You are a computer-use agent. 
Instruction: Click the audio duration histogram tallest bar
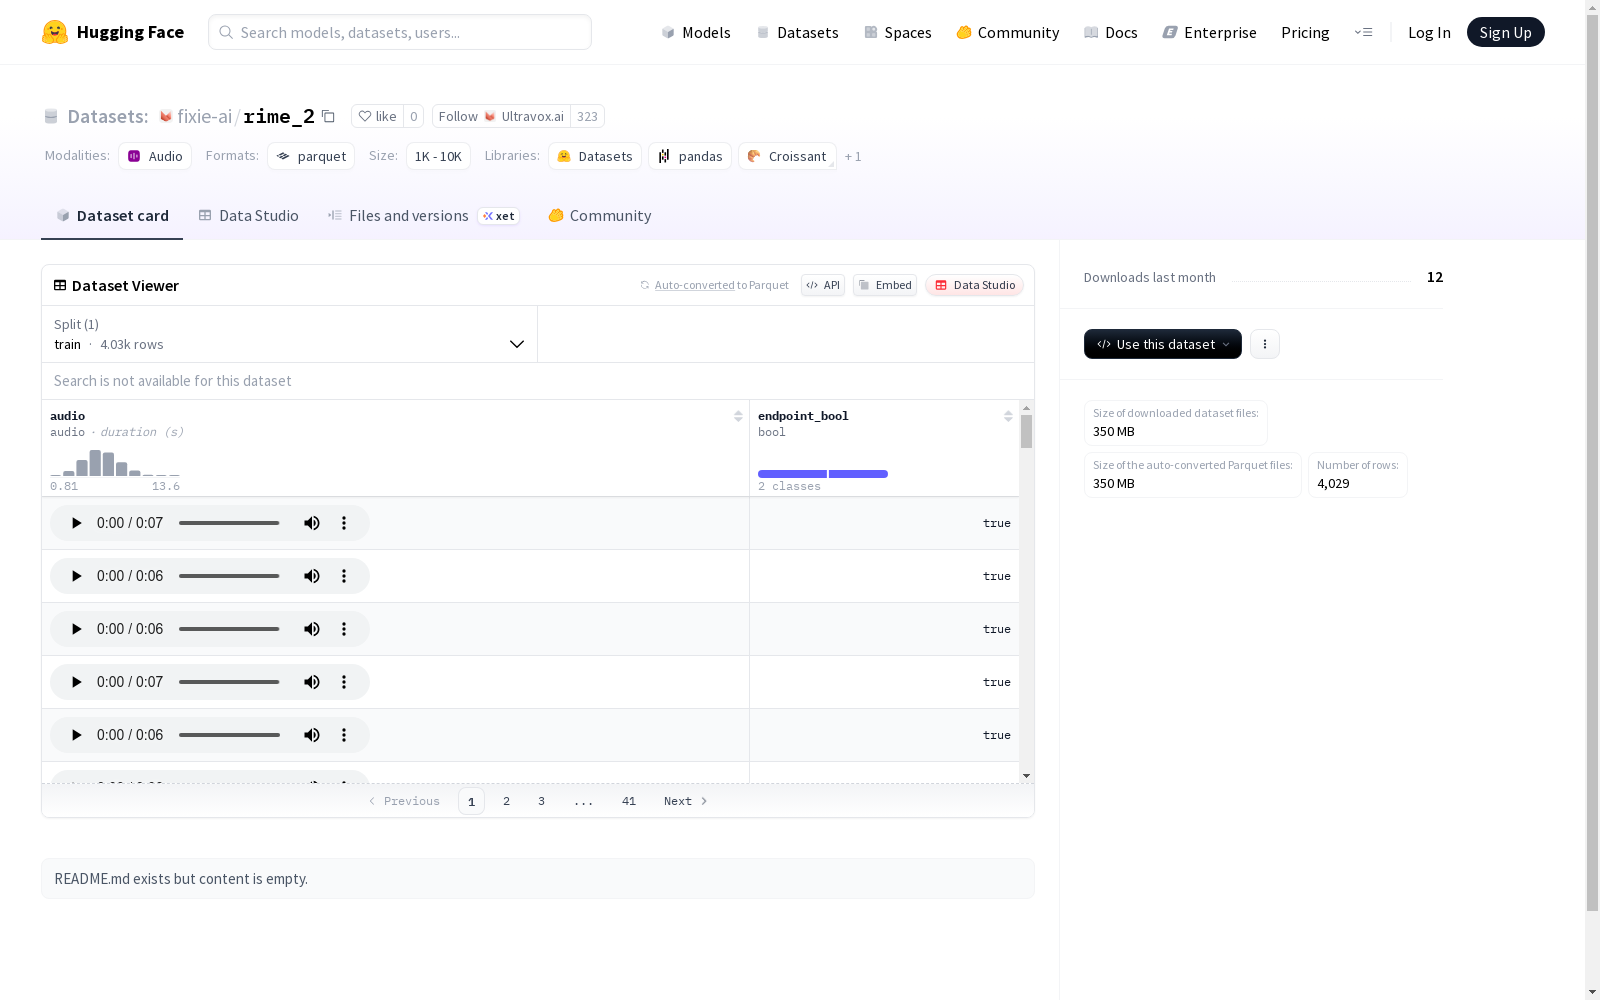[x=95, y=463]
